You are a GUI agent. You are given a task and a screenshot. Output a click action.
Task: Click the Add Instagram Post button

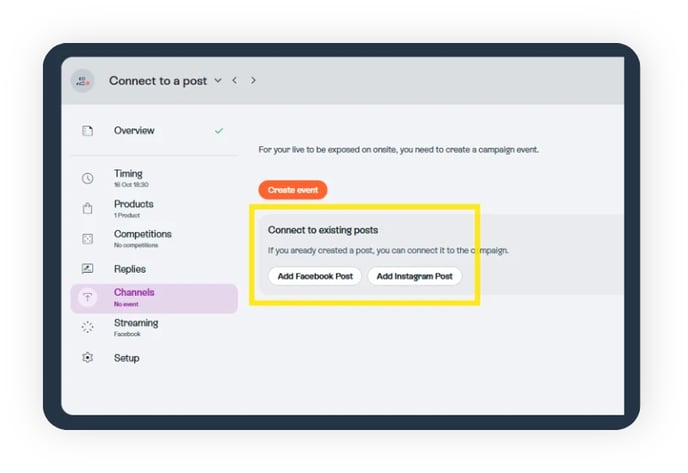pyautogui.click(x=415, y=276)
